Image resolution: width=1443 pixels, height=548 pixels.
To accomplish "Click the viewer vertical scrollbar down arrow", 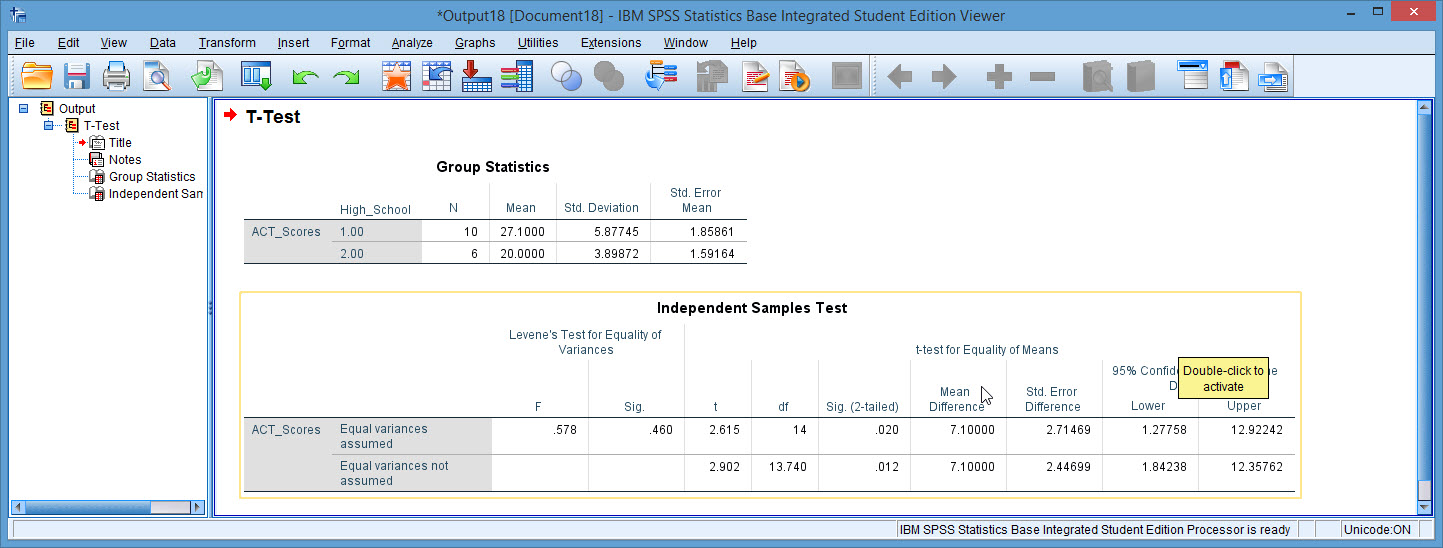I will 1424,506.
